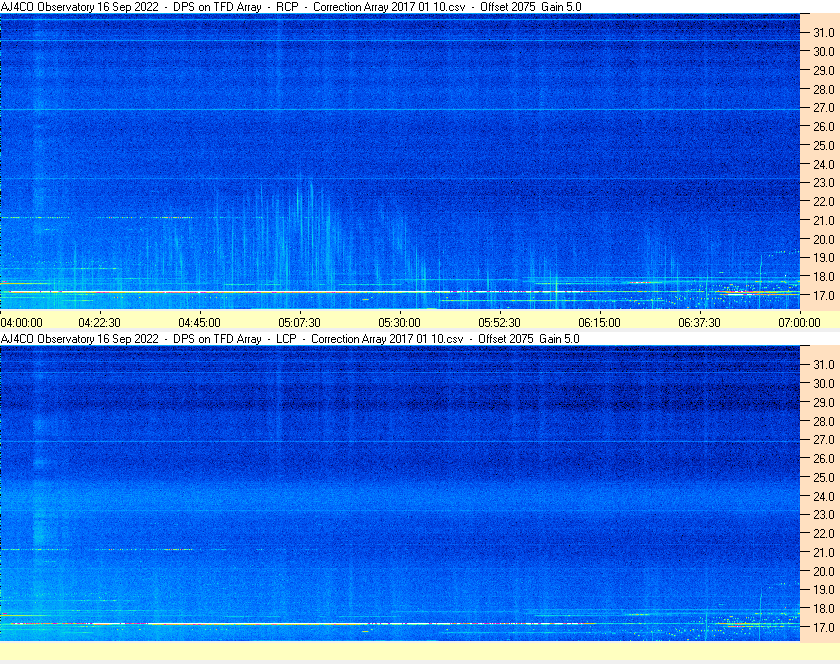Viewport: 840px width, 664px height.
Task: Click the 30.0 frequency label on LCP chart
Action: tap(824, 383)
